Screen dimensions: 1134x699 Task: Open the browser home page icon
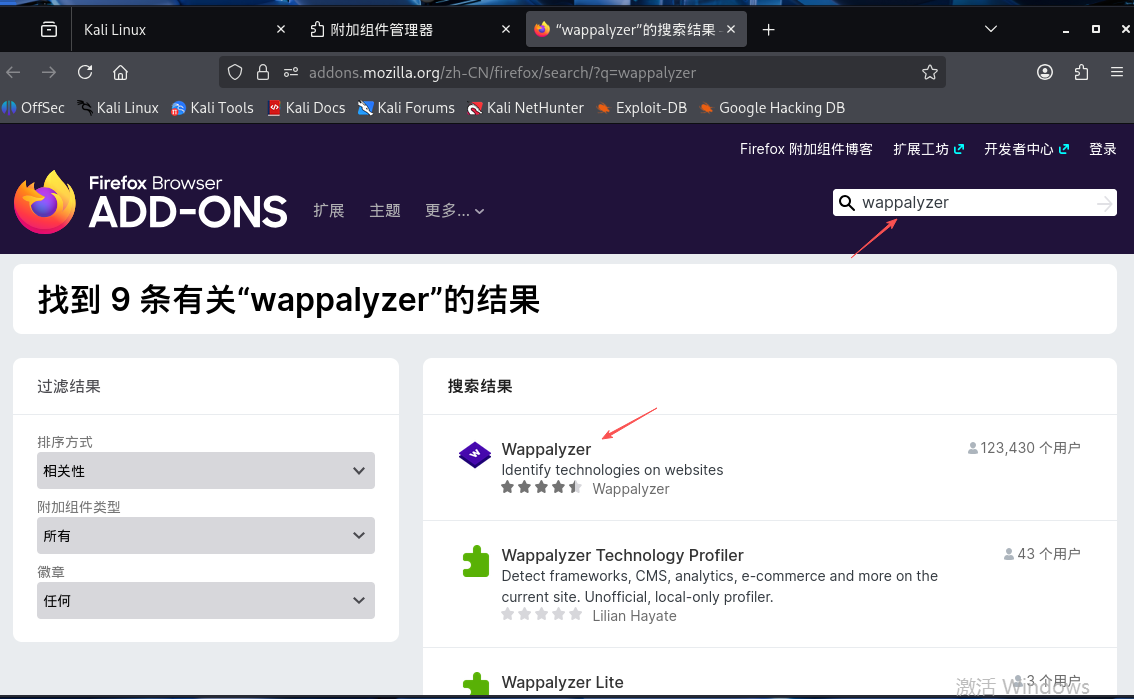coord(120,72)
